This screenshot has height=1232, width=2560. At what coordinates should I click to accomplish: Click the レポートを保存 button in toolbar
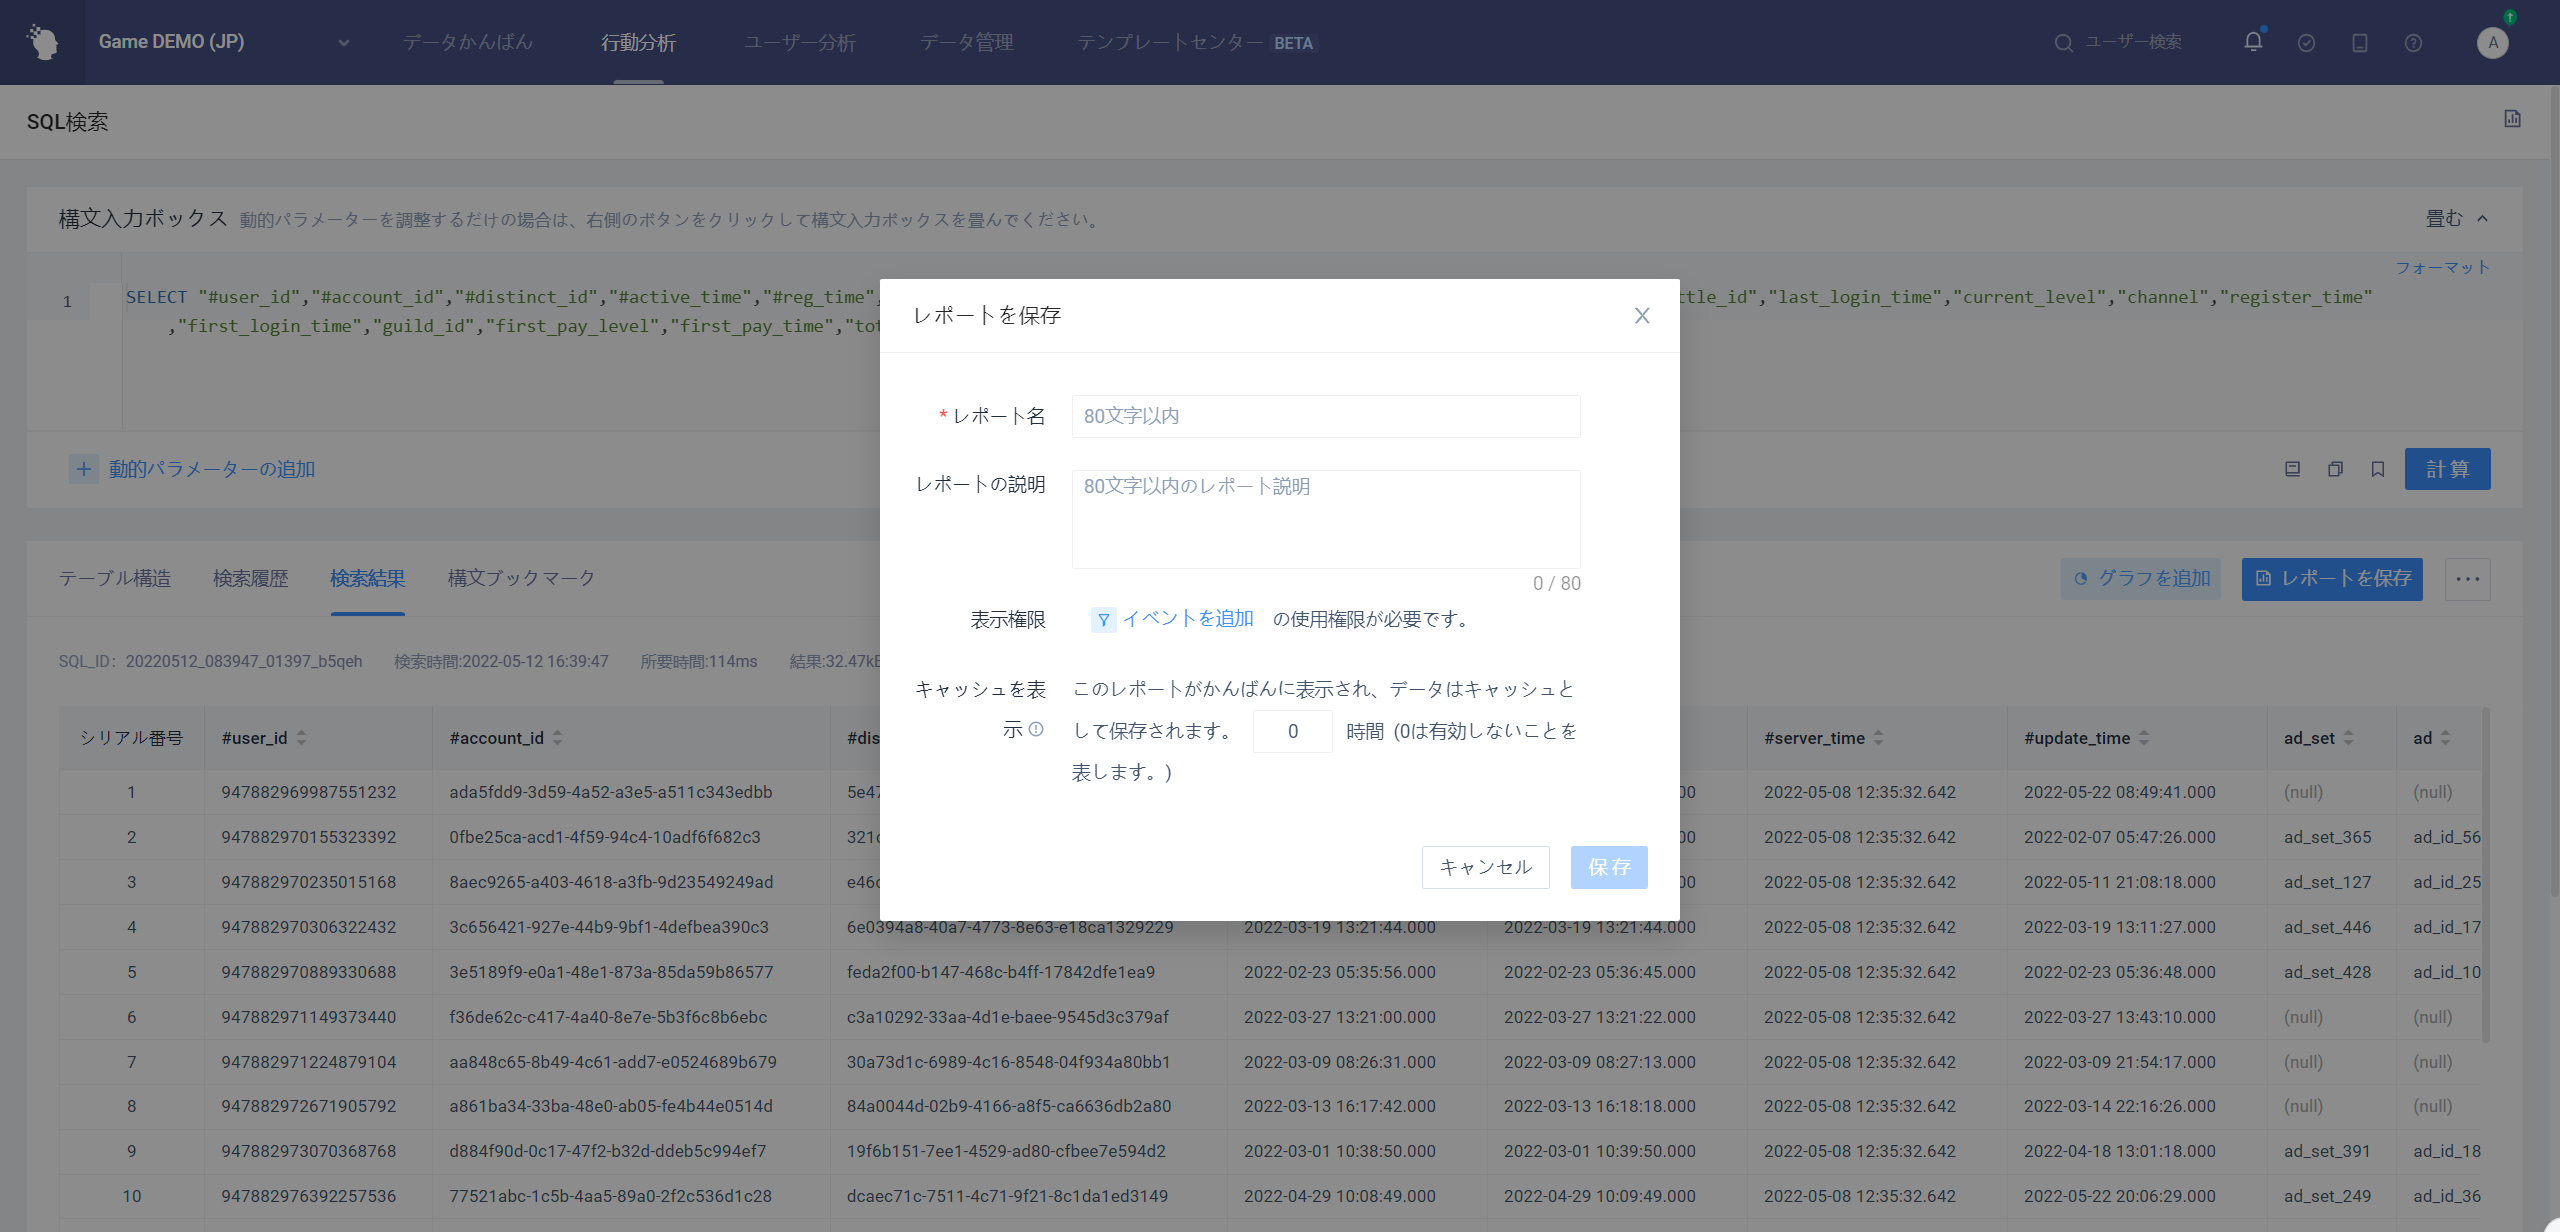(x=2332, y=579)
